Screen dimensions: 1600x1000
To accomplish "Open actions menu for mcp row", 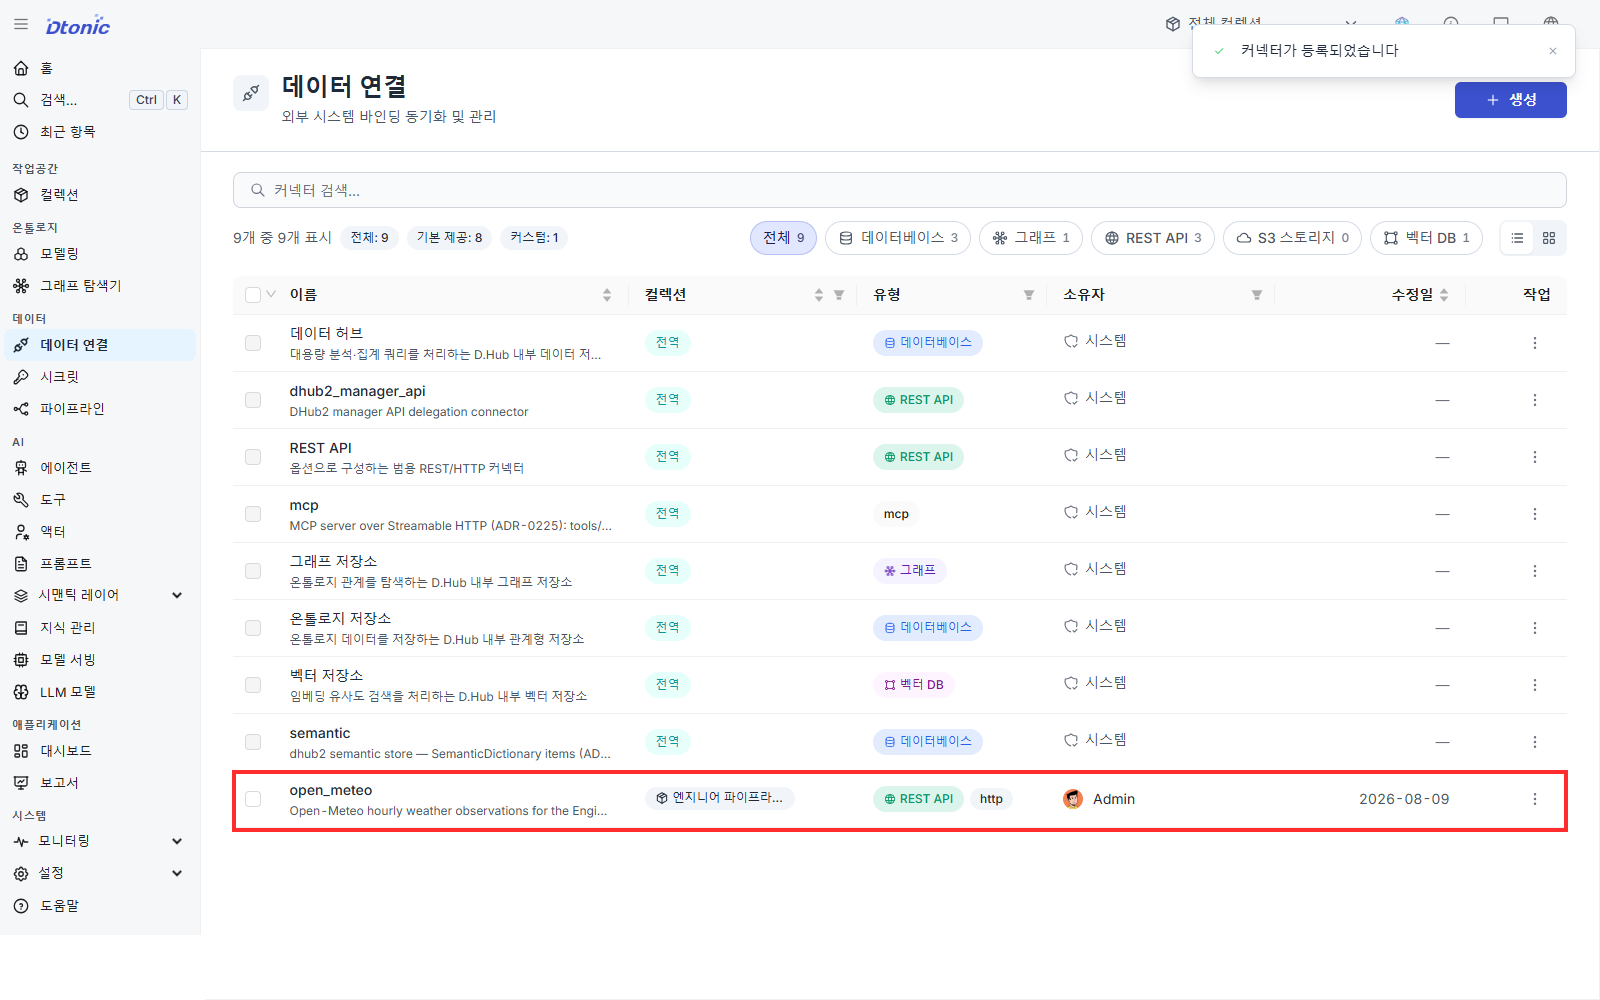I will (x=1535, y=514).
